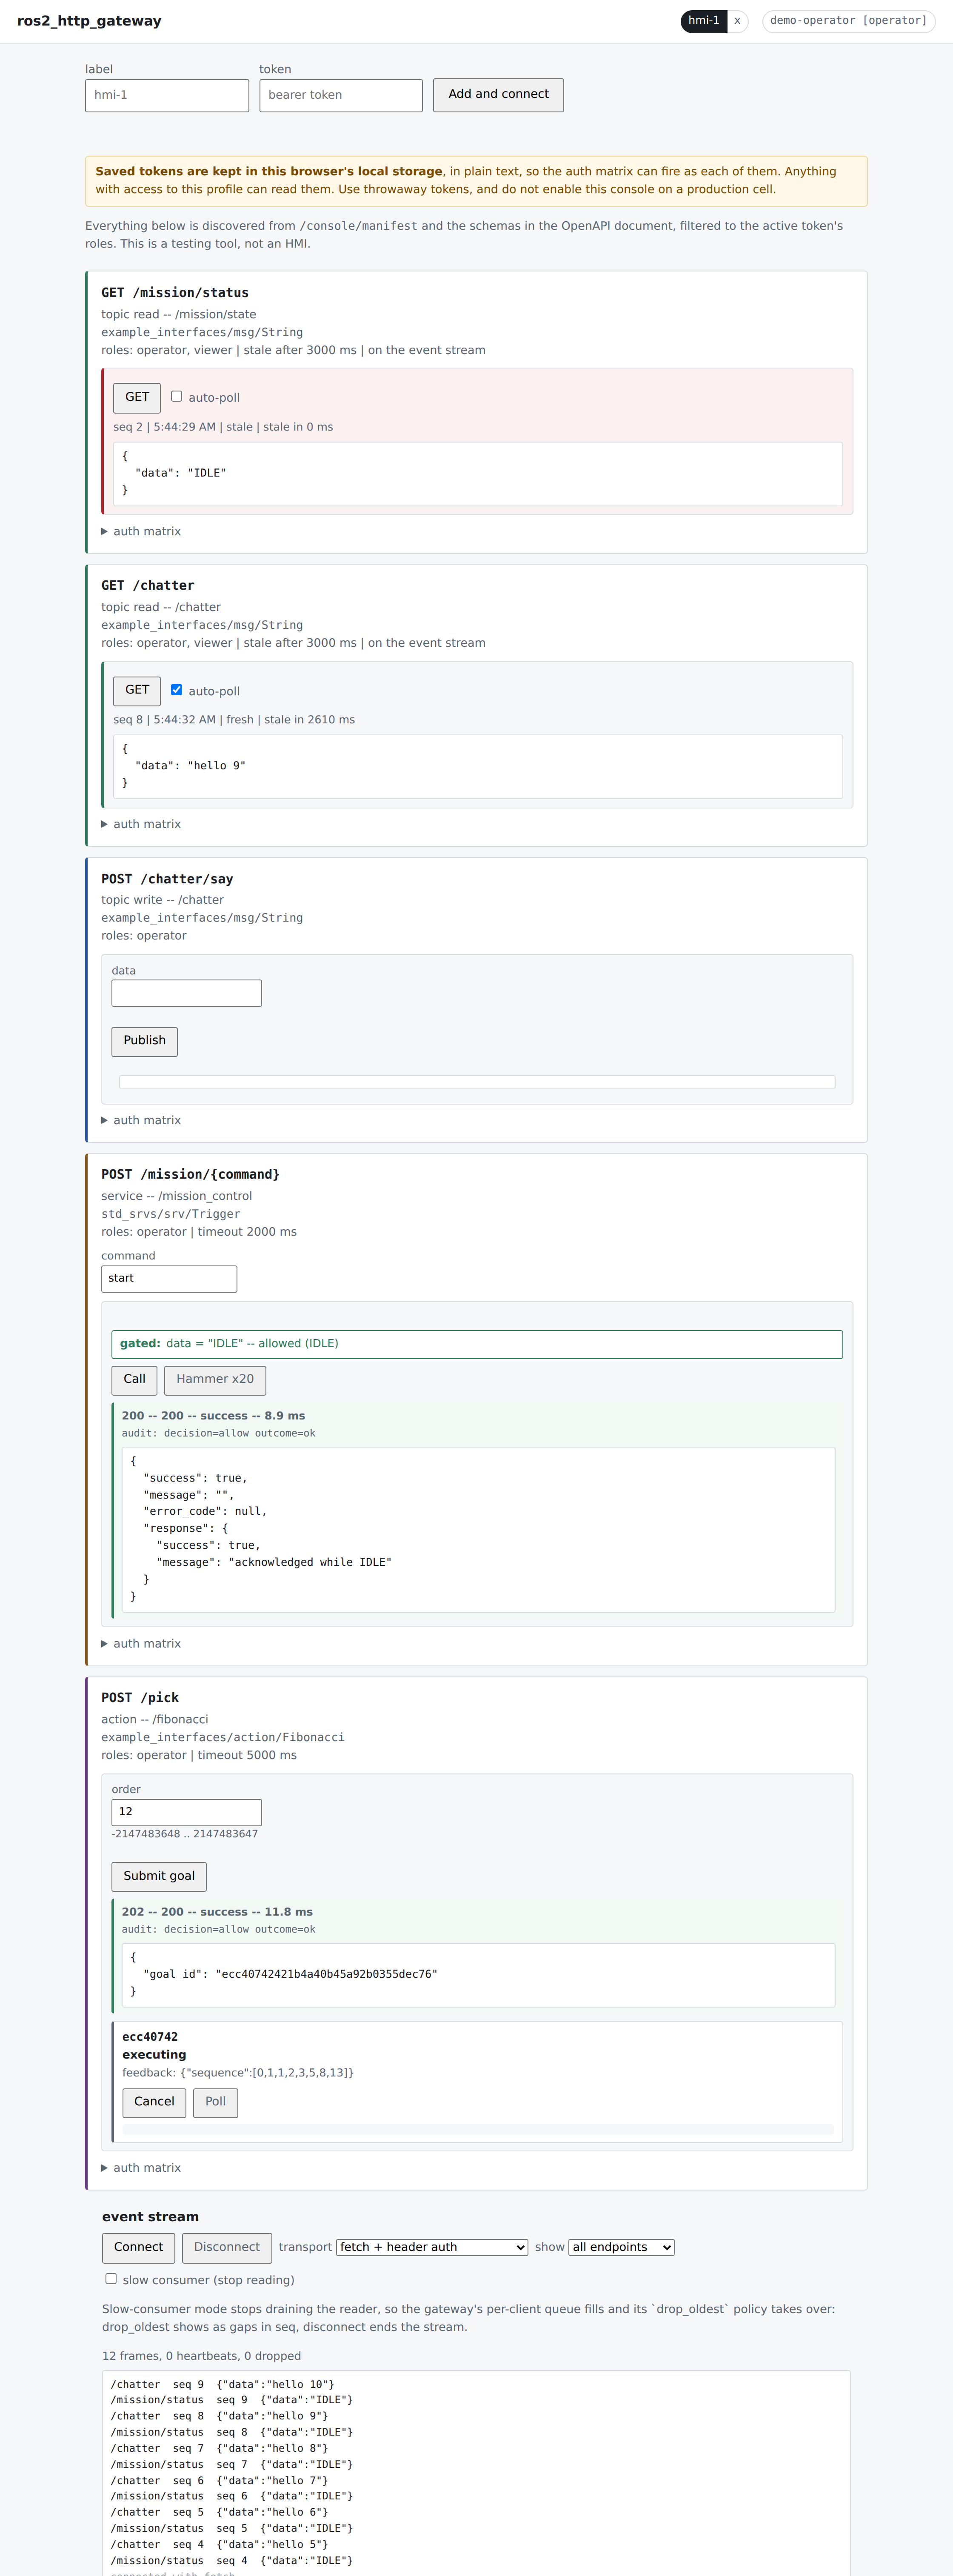Focus the bearer token input field
This screenshot has height=2576, width=953.
coord(341,96)
